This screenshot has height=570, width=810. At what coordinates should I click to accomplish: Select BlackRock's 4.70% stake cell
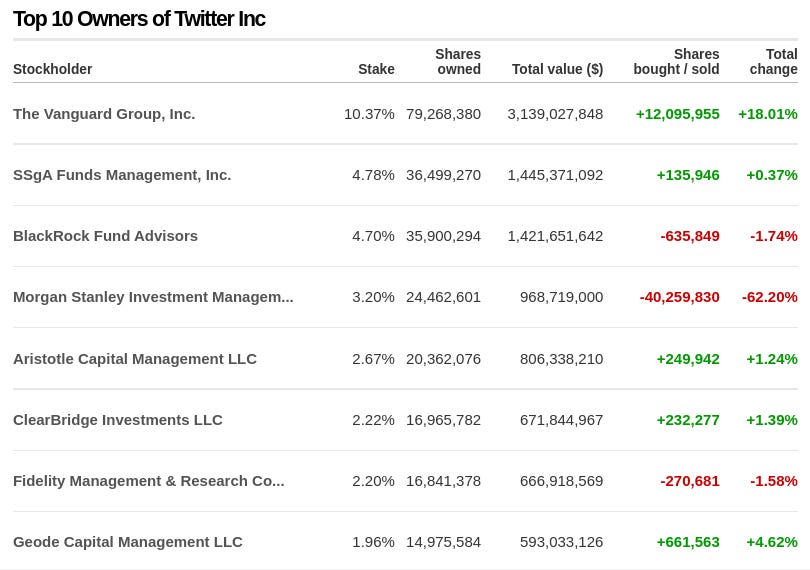click(373, 236)
